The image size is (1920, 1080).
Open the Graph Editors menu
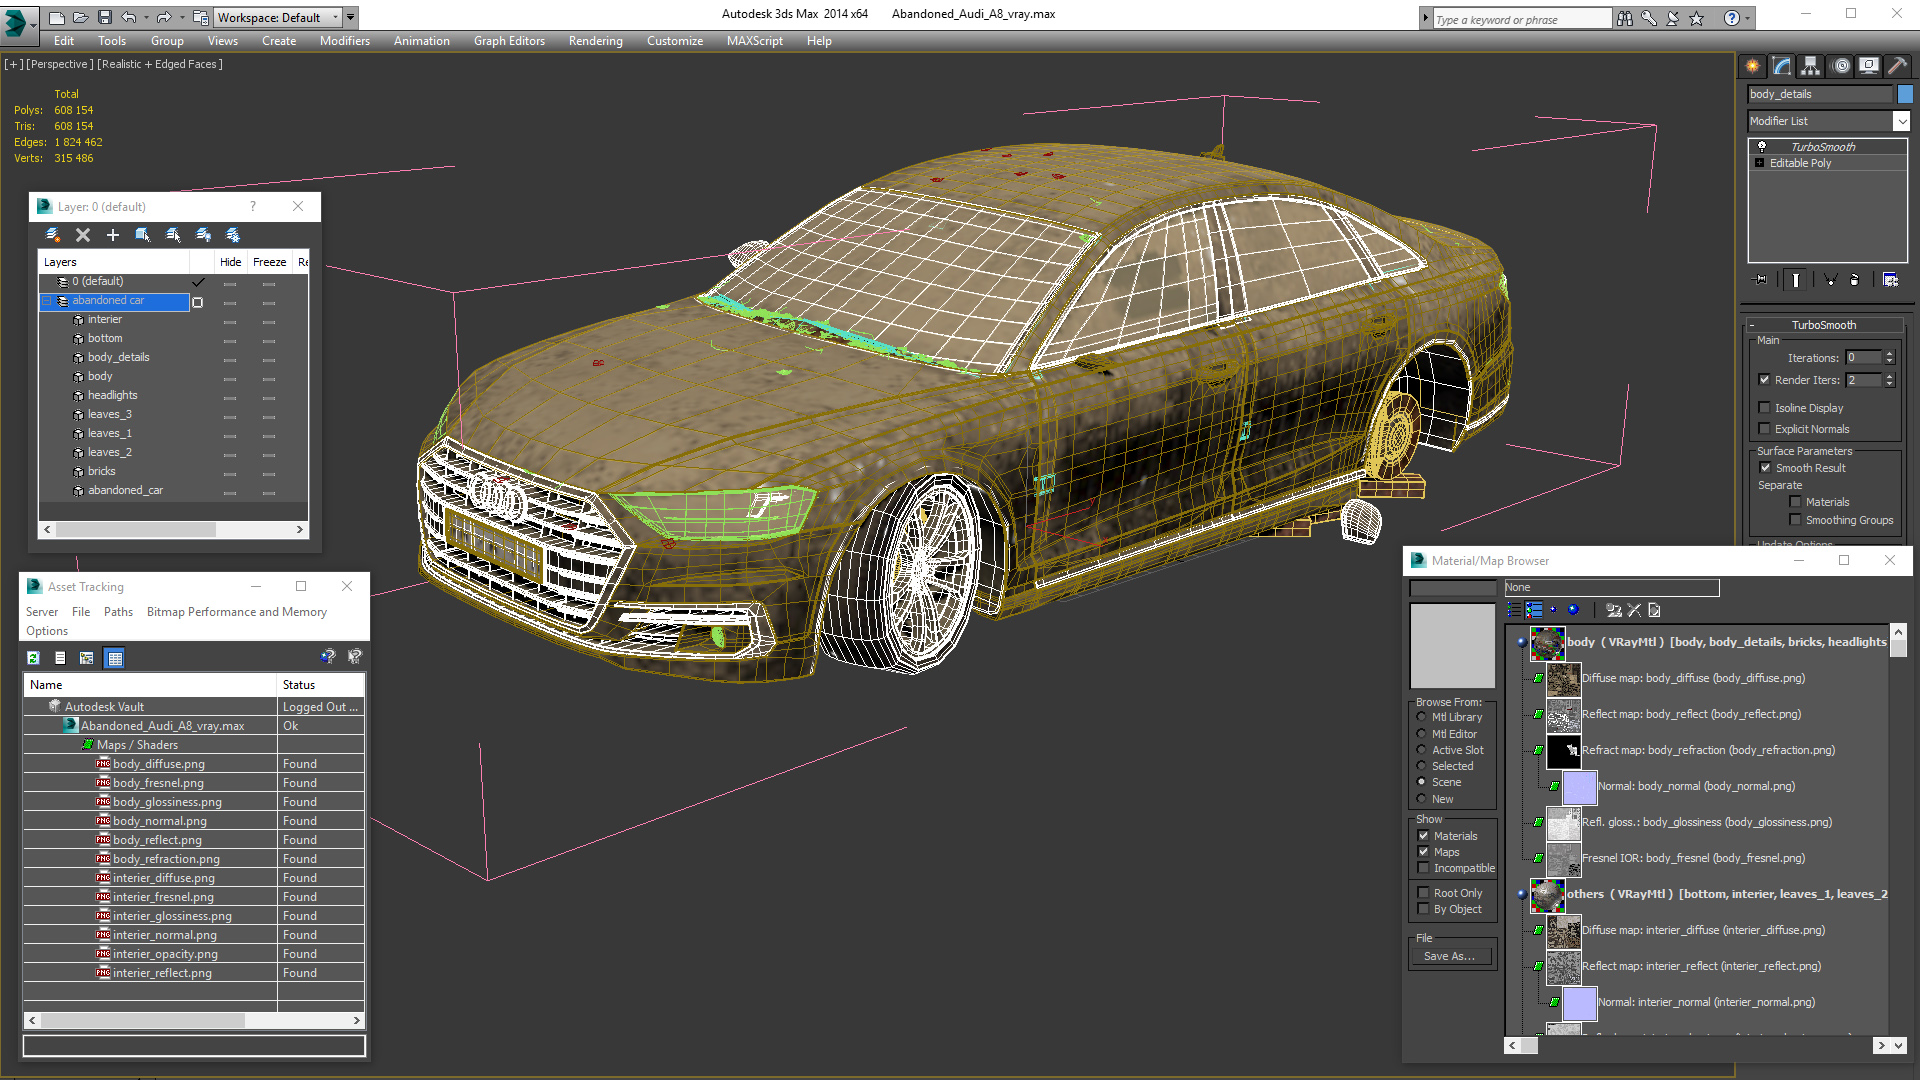click(x=509, y=41)
